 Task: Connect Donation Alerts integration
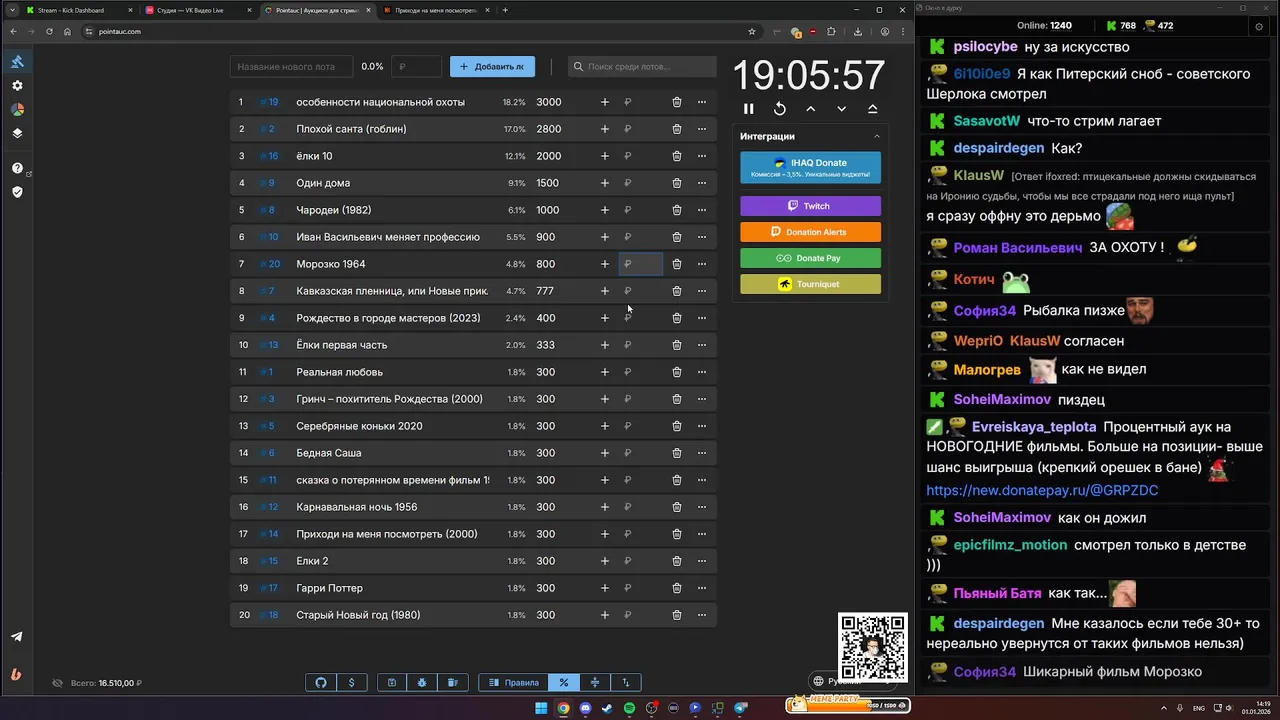pyautogui.click(x=810, y=232)
